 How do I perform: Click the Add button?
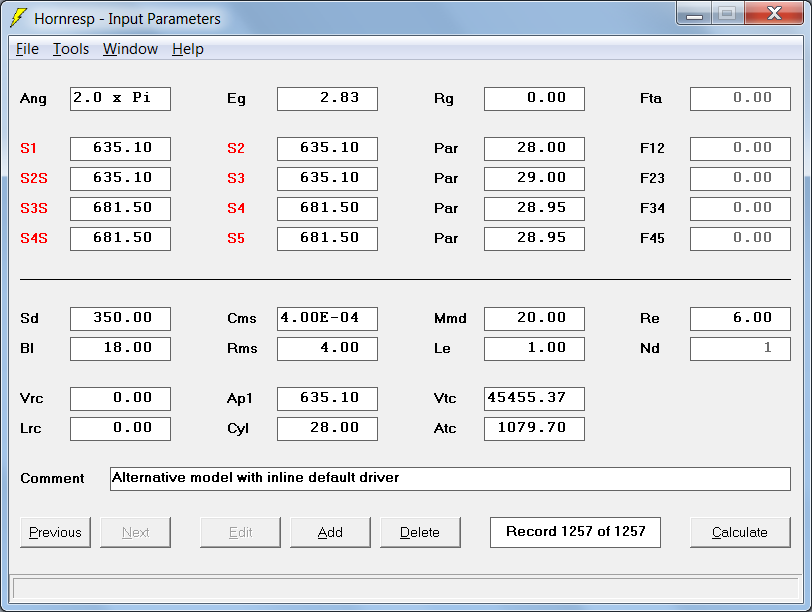point(330,532)
